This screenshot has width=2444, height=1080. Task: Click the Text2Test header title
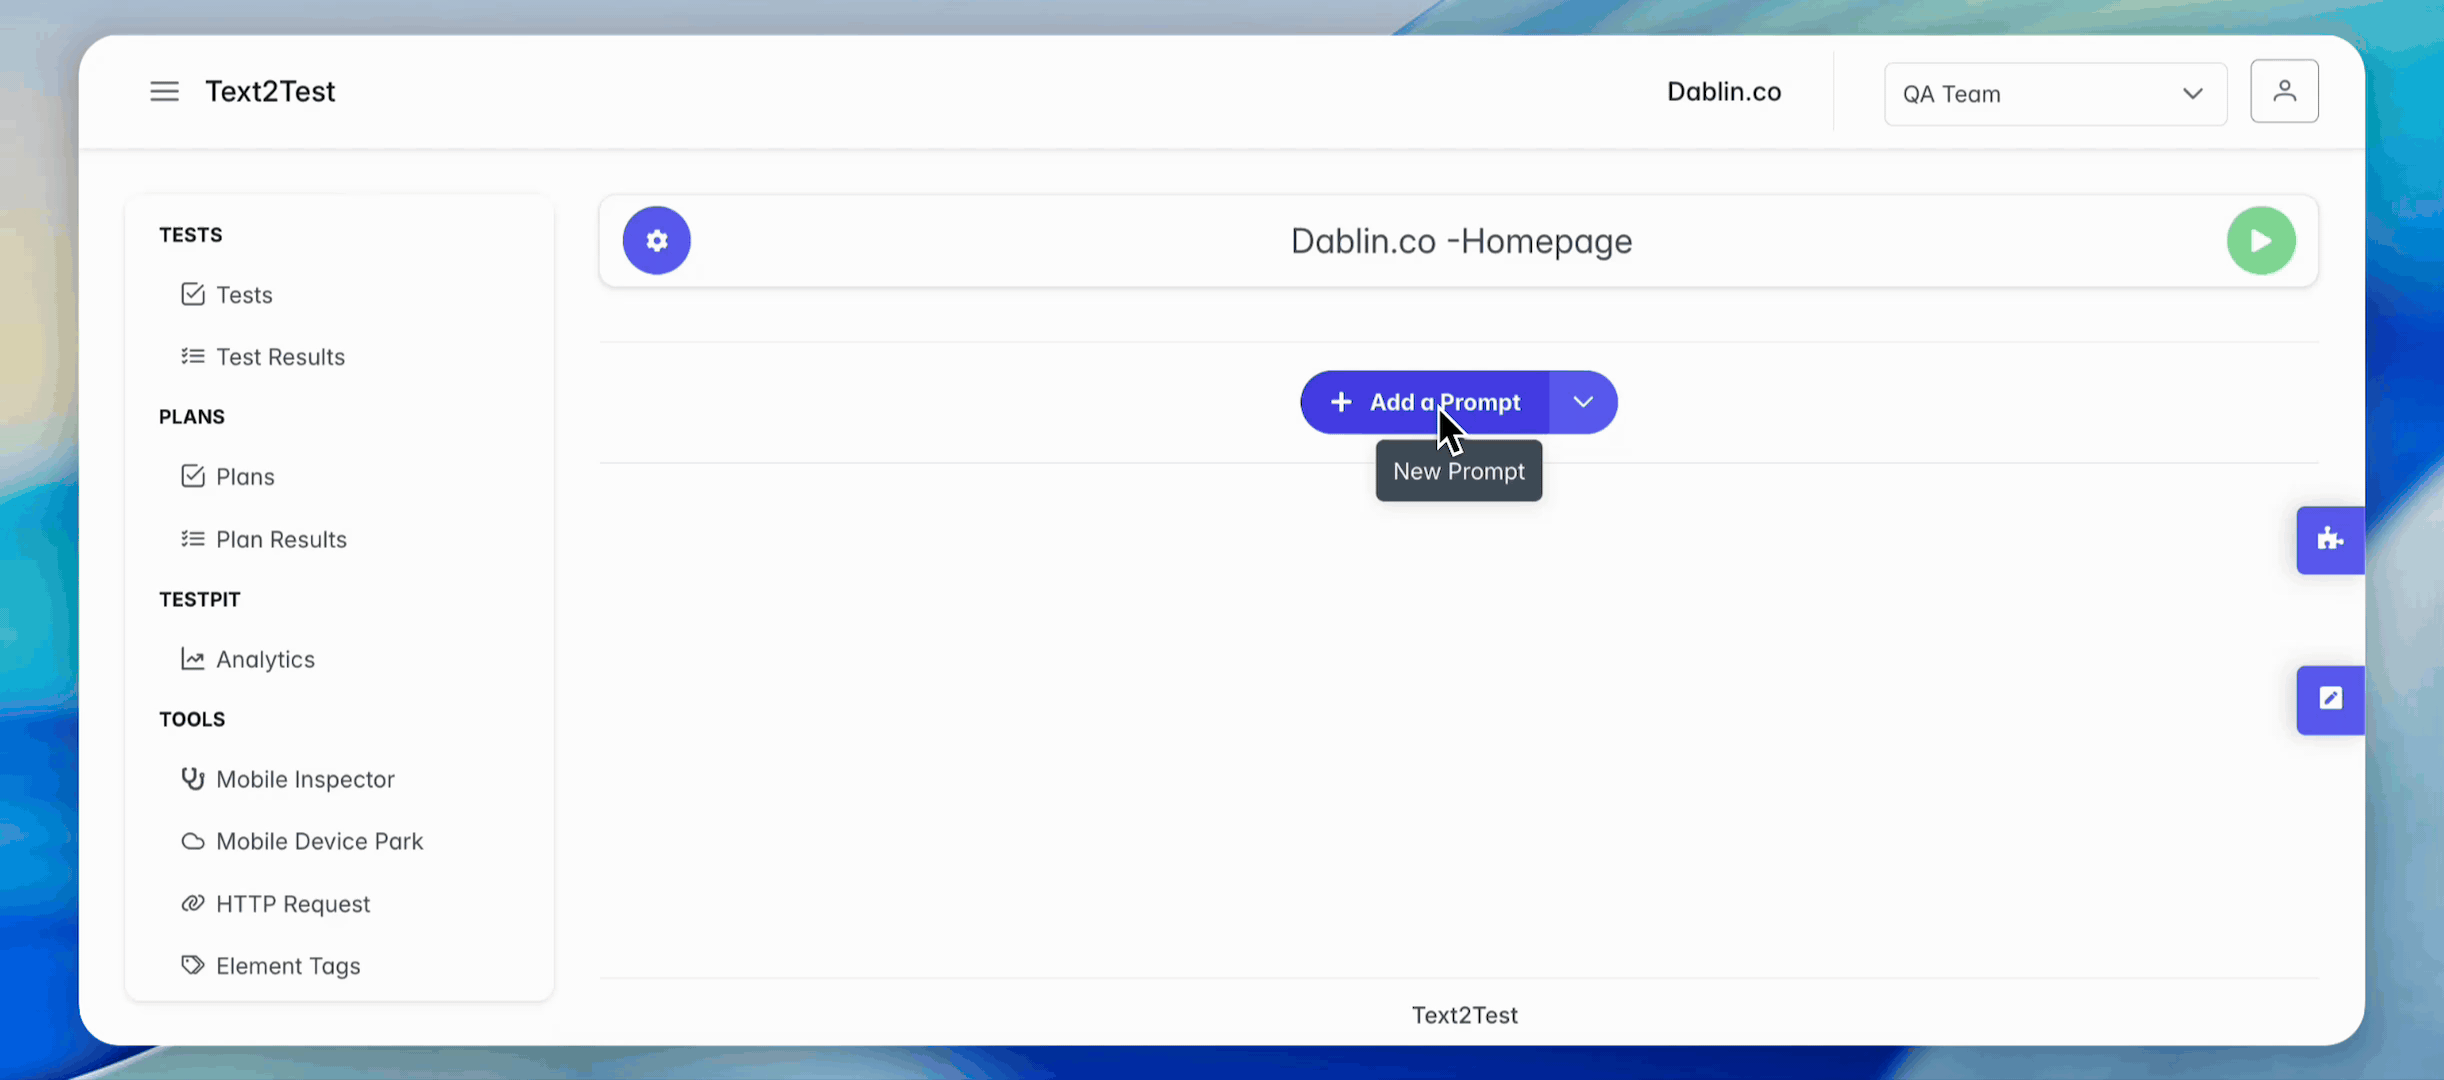(270, 92)
